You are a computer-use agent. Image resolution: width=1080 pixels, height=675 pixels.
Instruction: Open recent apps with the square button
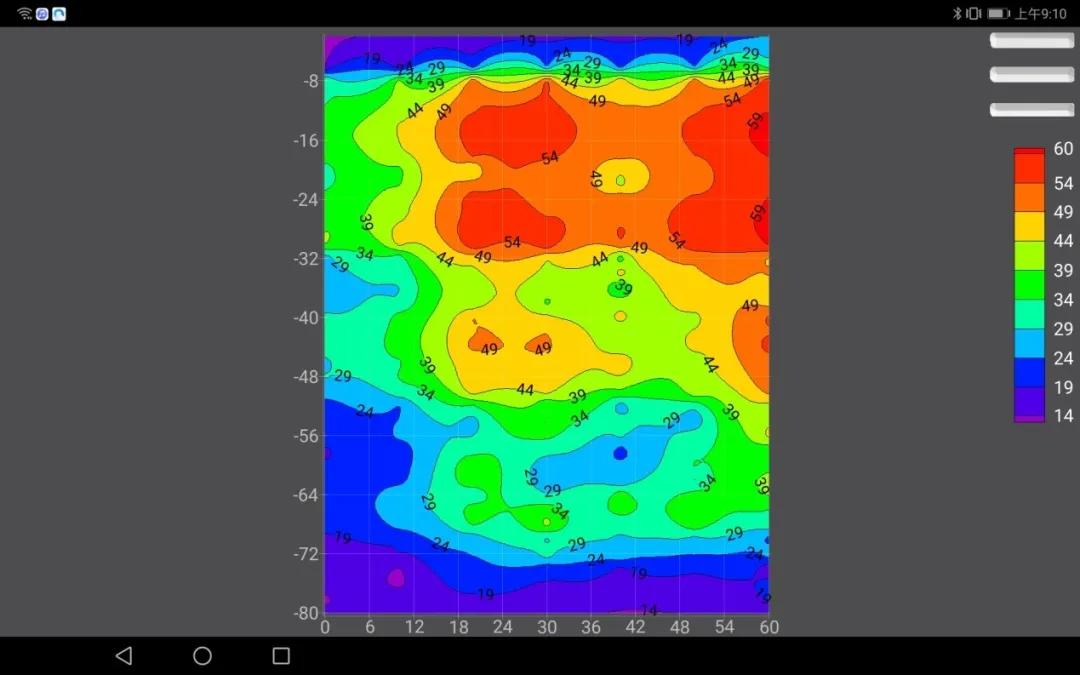[281, 656]
